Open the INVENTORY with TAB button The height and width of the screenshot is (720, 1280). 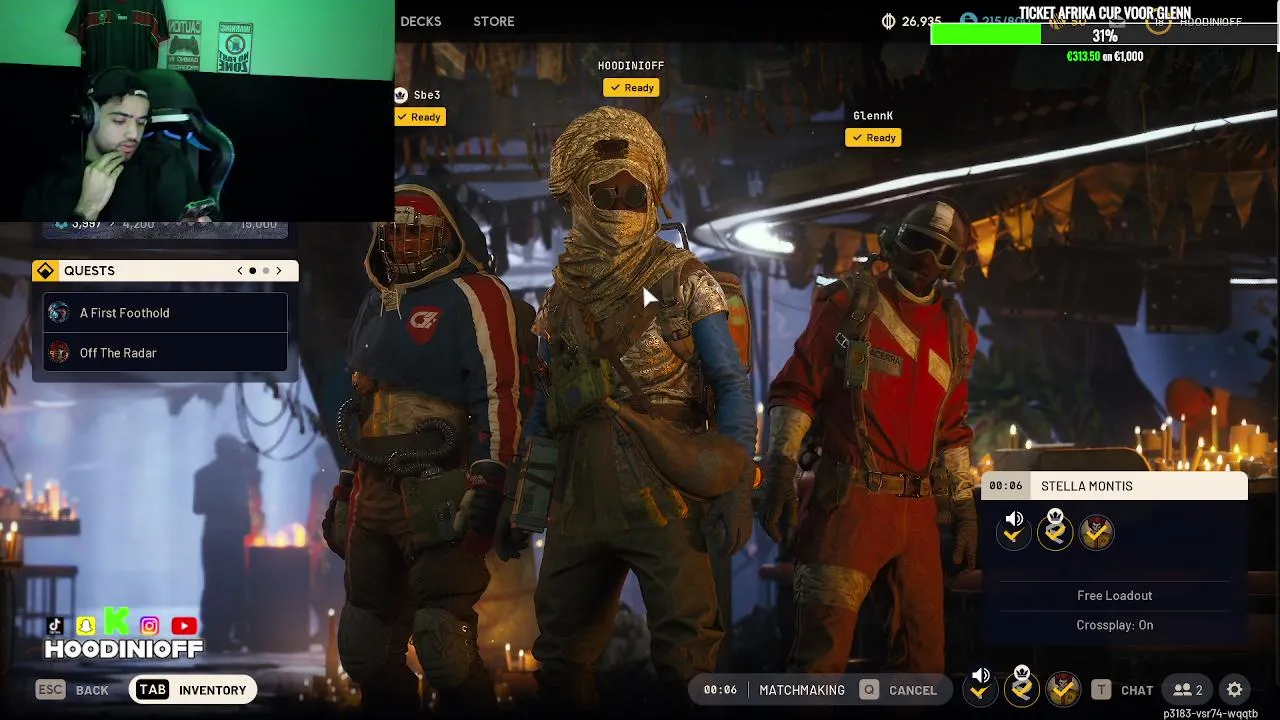[x=193, y=690]
